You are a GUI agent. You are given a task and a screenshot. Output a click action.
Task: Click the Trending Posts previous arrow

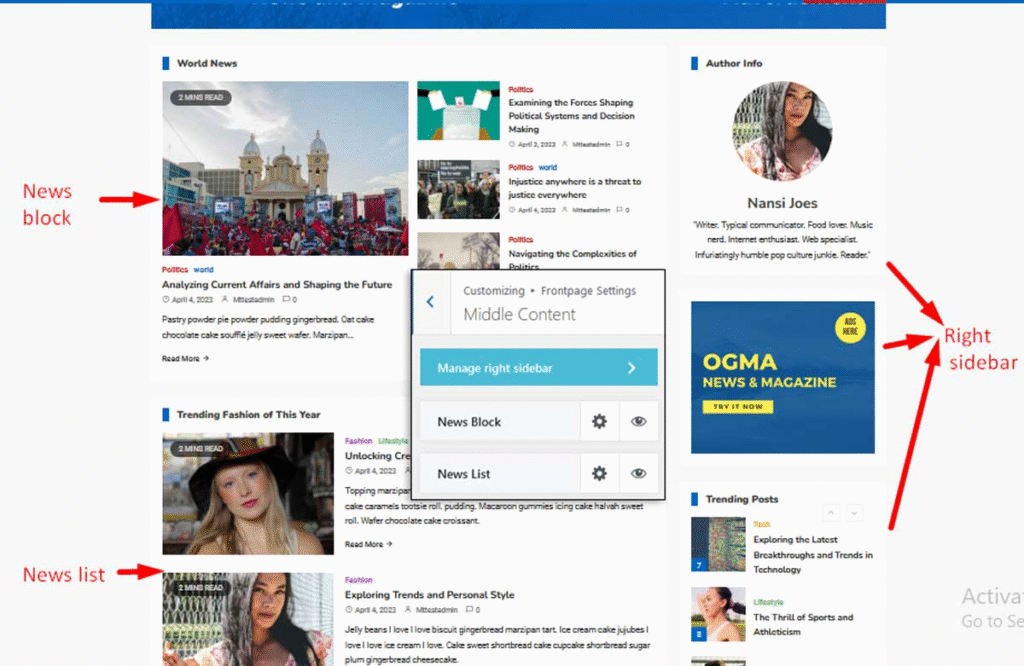tap(830, 513)
